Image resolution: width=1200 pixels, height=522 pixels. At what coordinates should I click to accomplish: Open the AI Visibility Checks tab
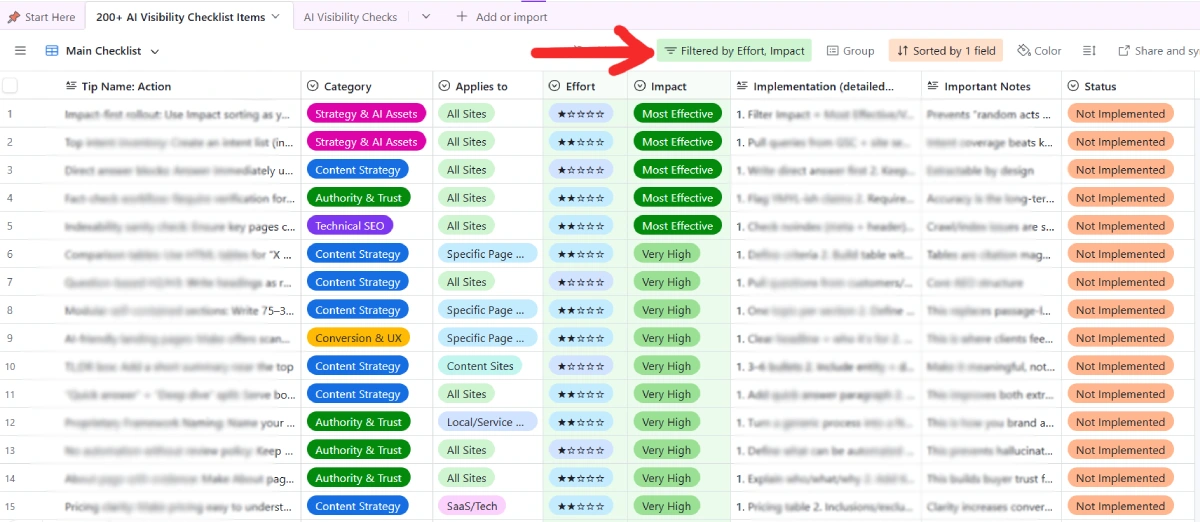(x=350, y=17)
